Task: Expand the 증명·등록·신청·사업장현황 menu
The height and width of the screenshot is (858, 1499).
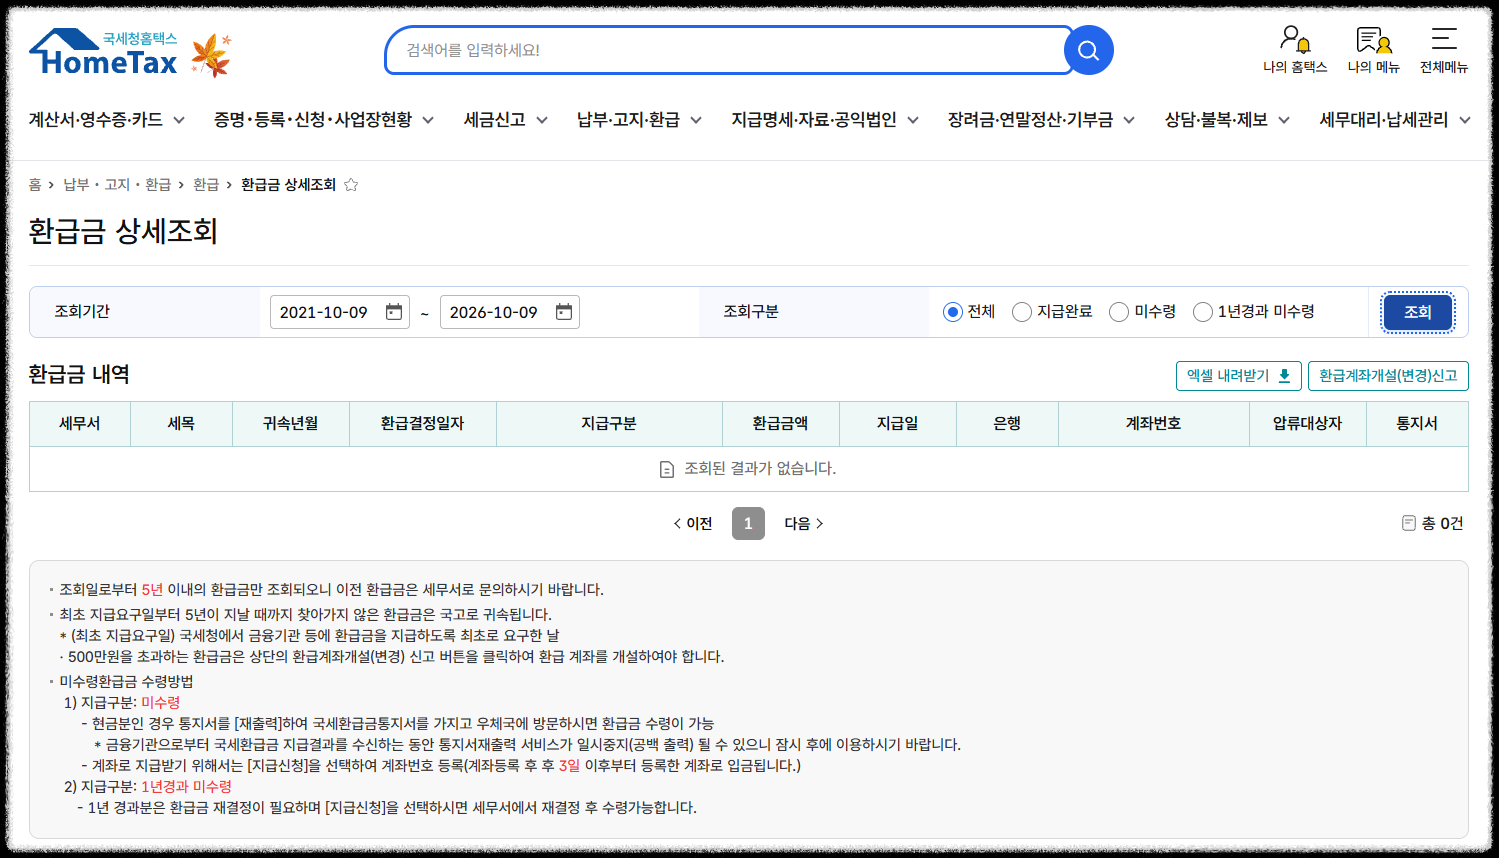Action: (324, 120)
